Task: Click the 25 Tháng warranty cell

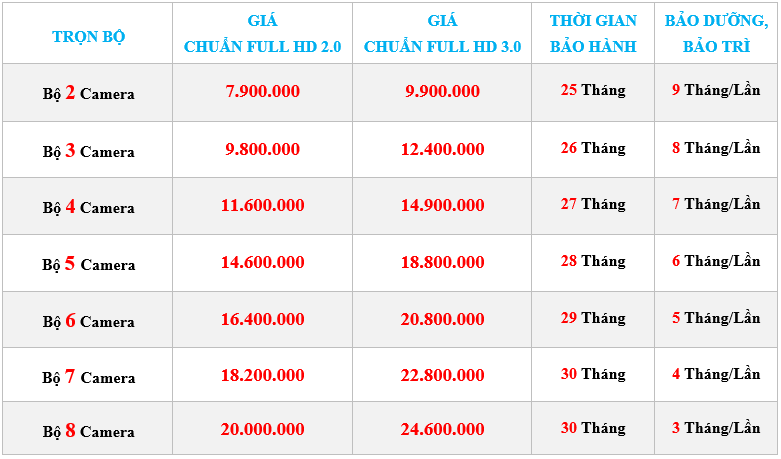Action: pyautogui.click(x=593, y=90)
